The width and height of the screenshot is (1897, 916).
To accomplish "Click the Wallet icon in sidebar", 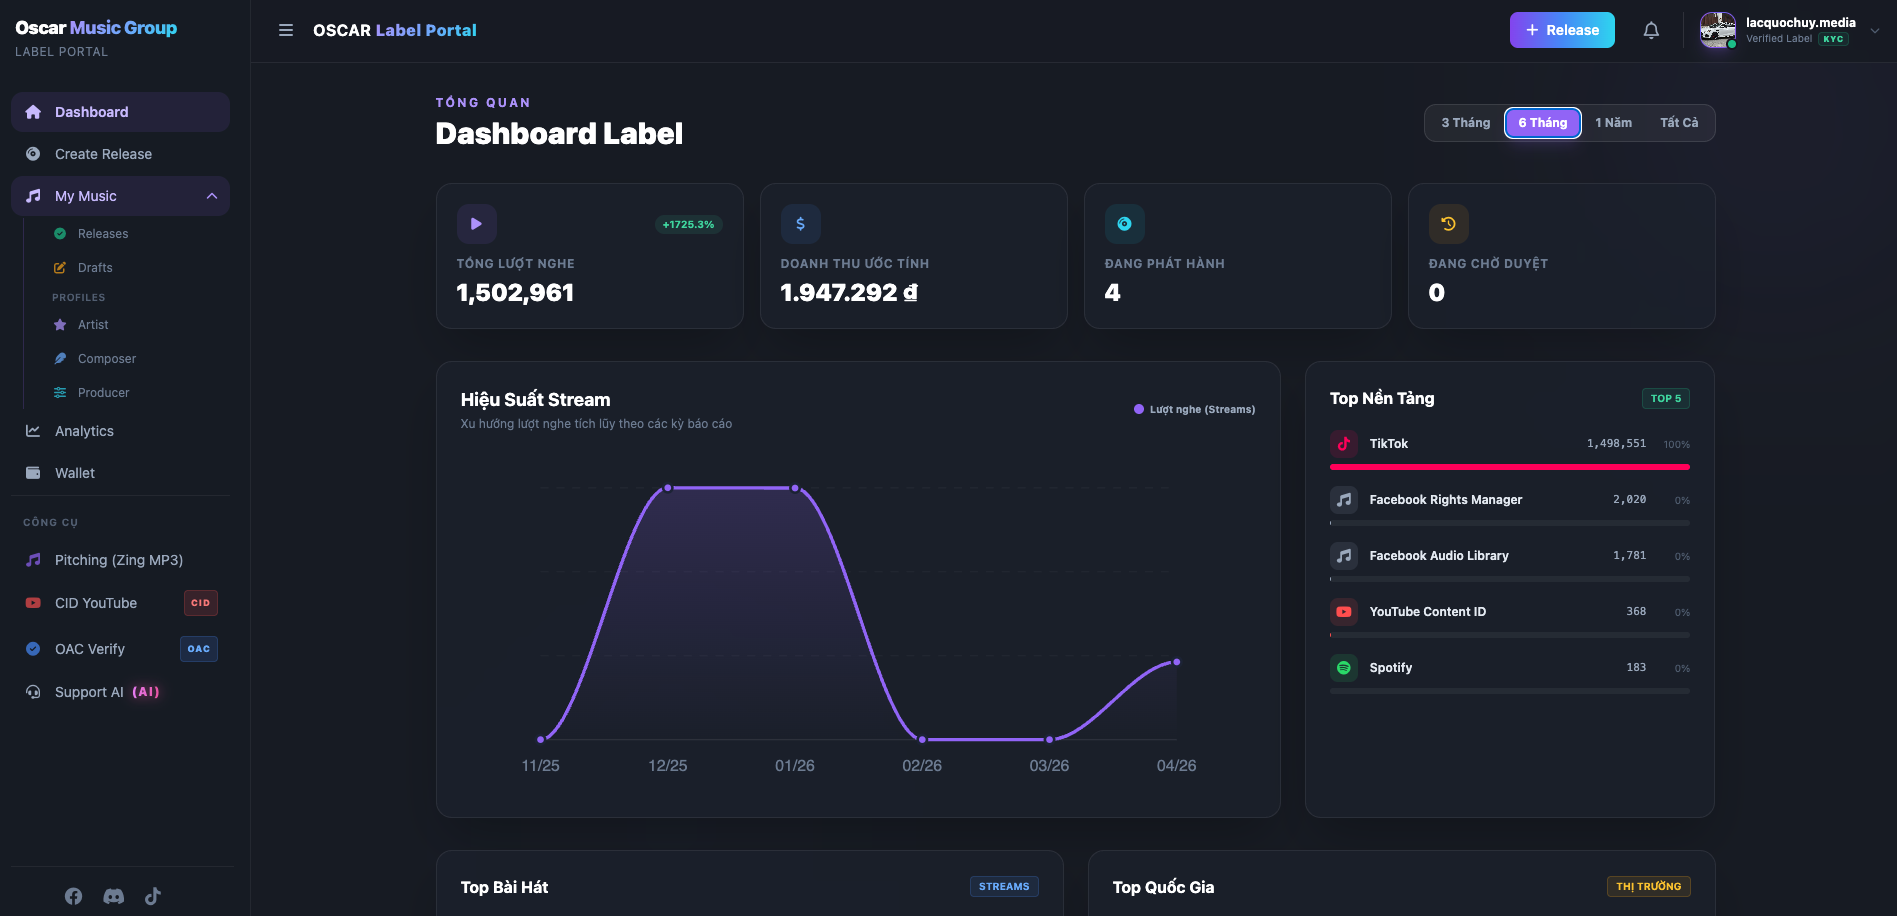I will tap(33, 473).
